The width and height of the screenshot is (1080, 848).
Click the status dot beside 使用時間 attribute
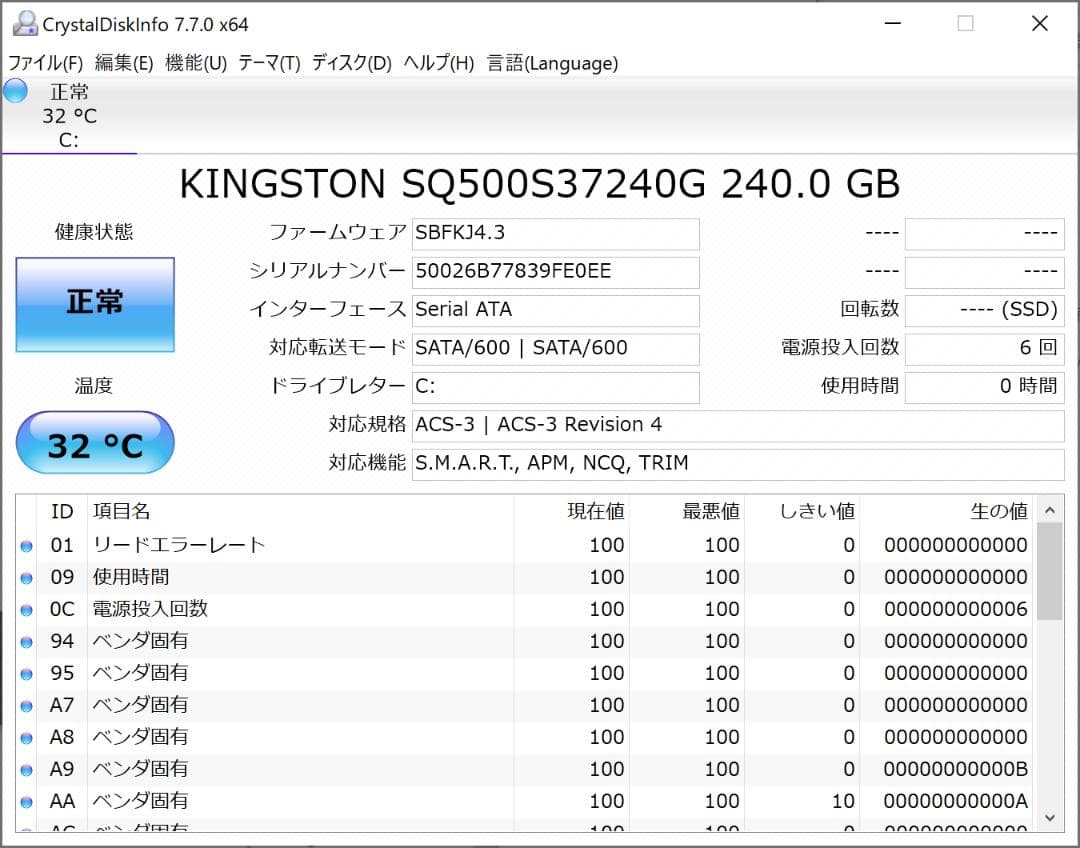(x=25, y=577)
